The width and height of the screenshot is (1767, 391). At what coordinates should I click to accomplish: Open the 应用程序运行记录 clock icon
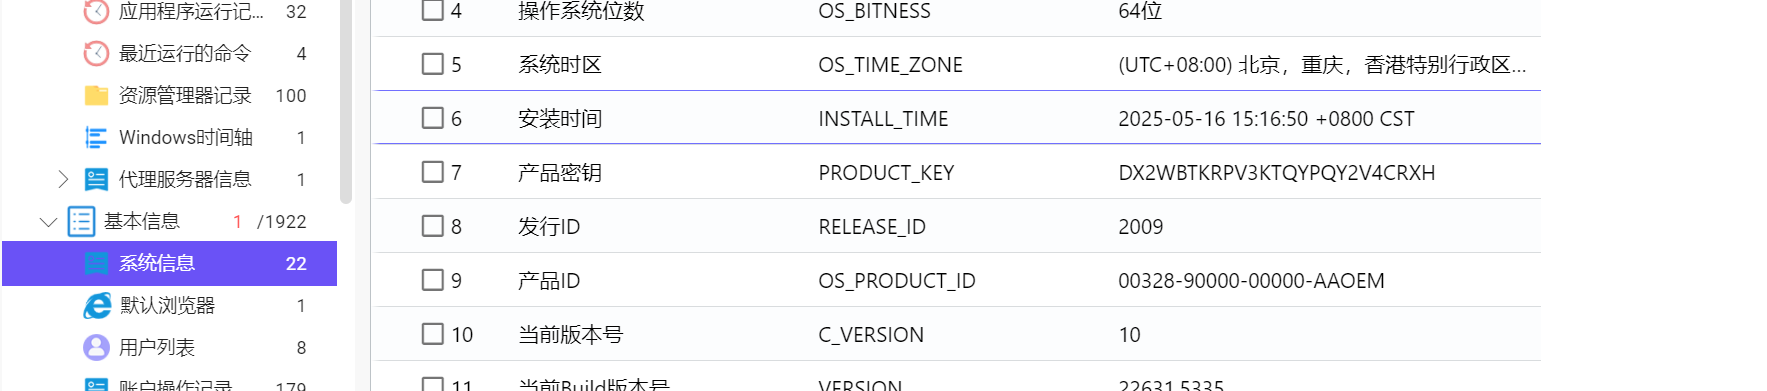pyautogui.click(x=96, y=12)
